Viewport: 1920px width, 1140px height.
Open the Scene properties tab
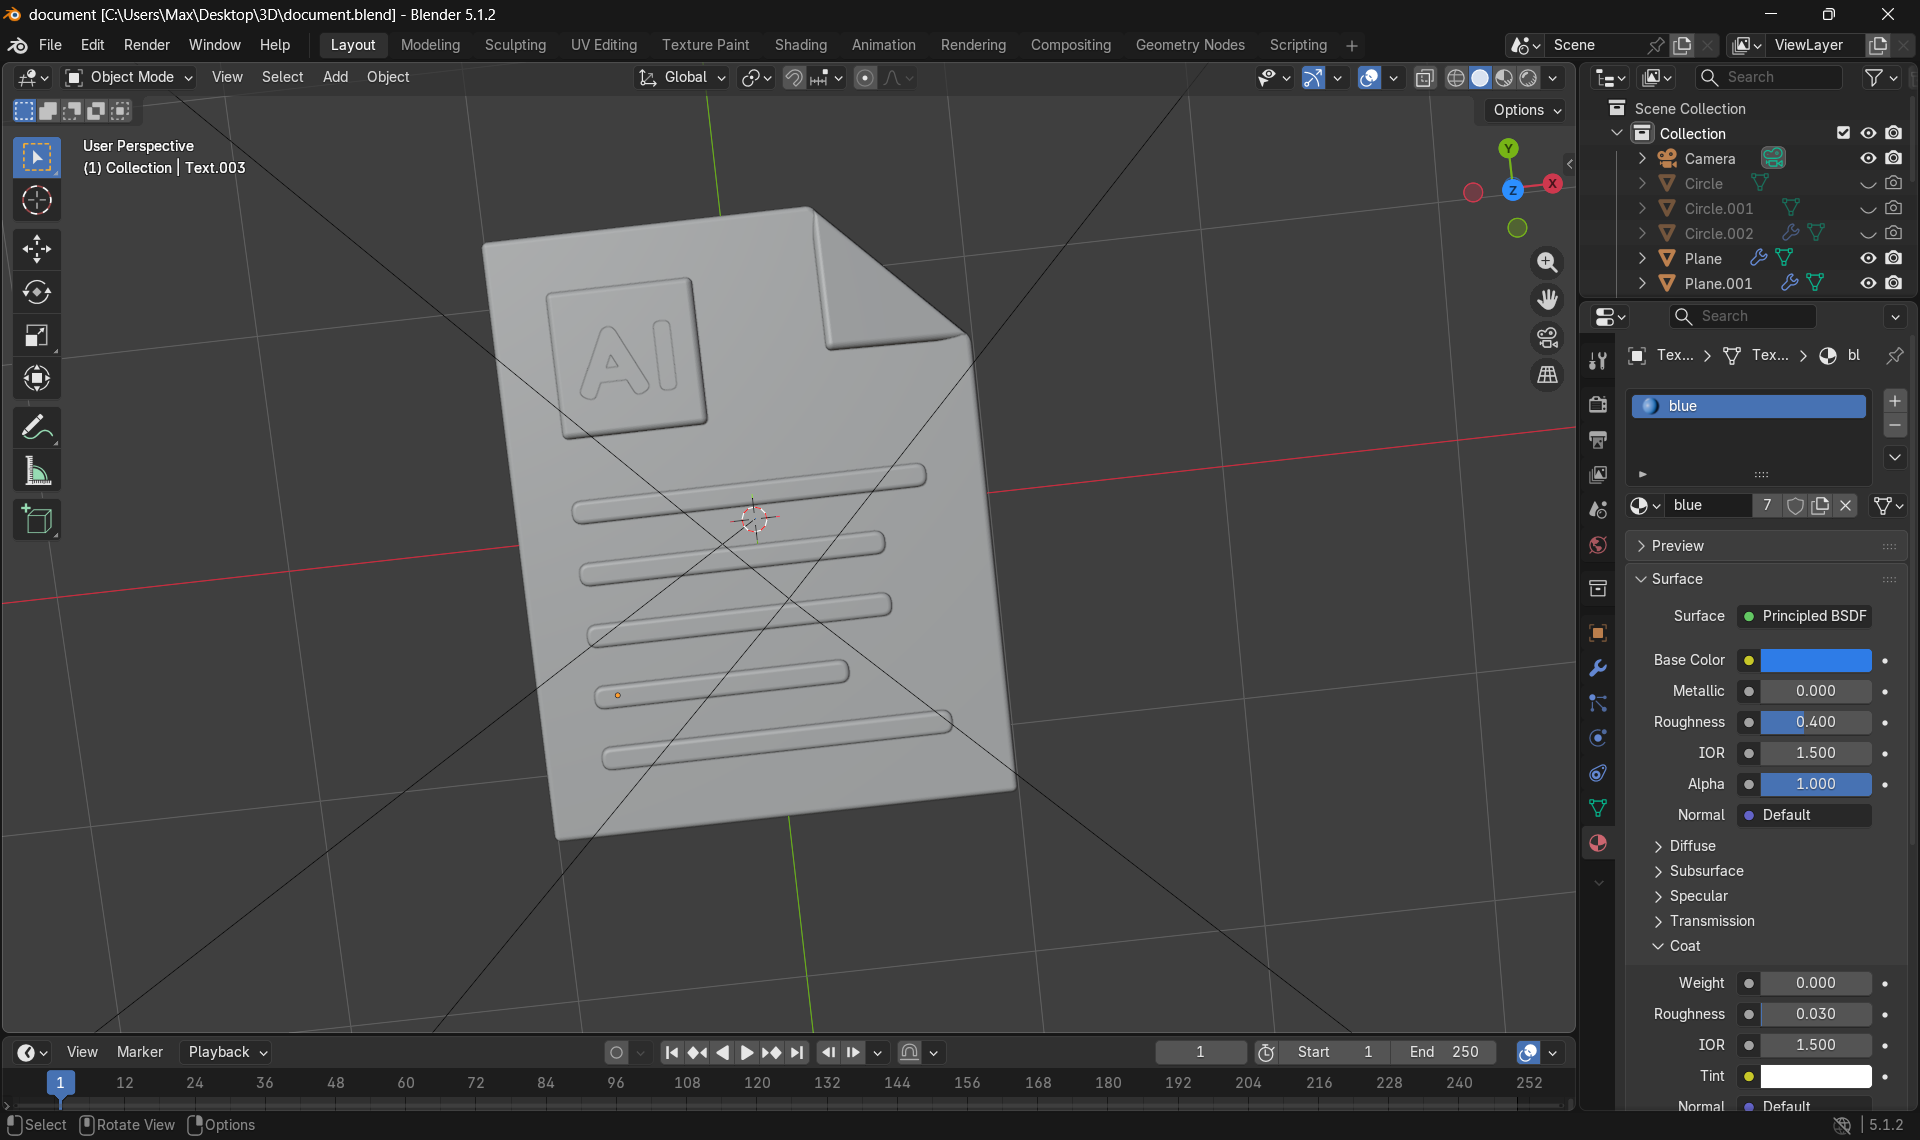1598,510
